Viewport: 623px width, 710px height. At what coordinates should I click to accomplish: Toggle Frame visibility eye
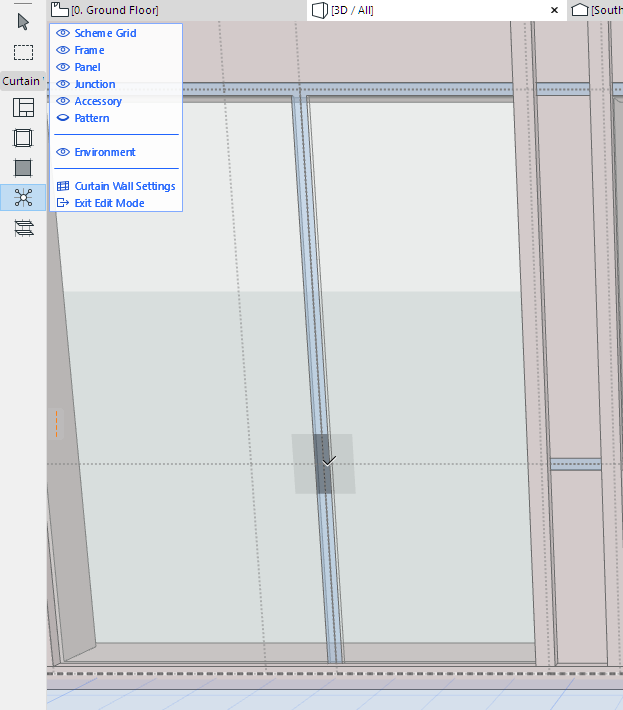point(63,50)
